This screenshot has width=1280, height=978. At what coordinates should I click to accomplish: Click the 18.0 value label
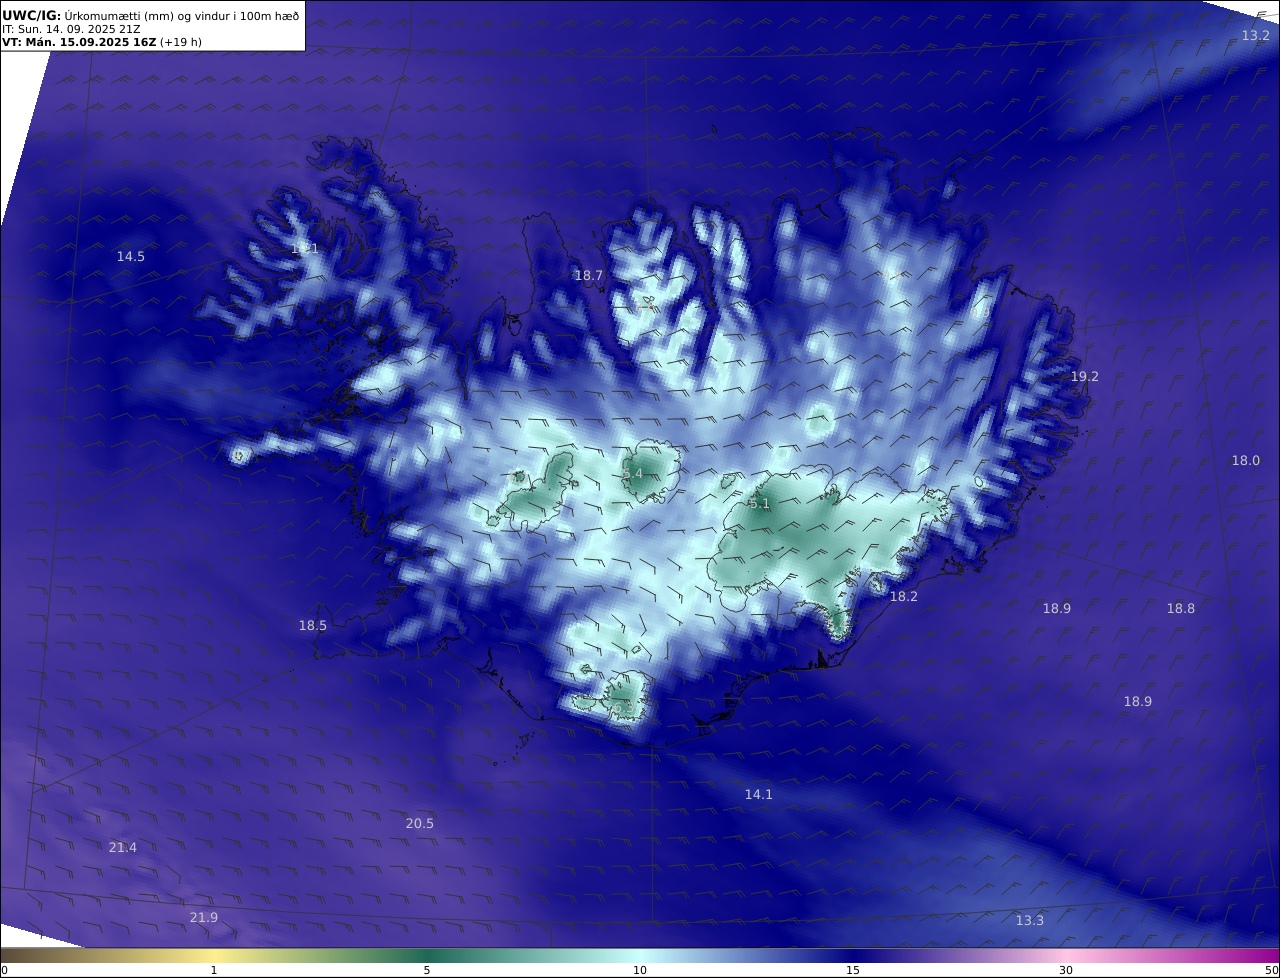tap(1246, 460)
